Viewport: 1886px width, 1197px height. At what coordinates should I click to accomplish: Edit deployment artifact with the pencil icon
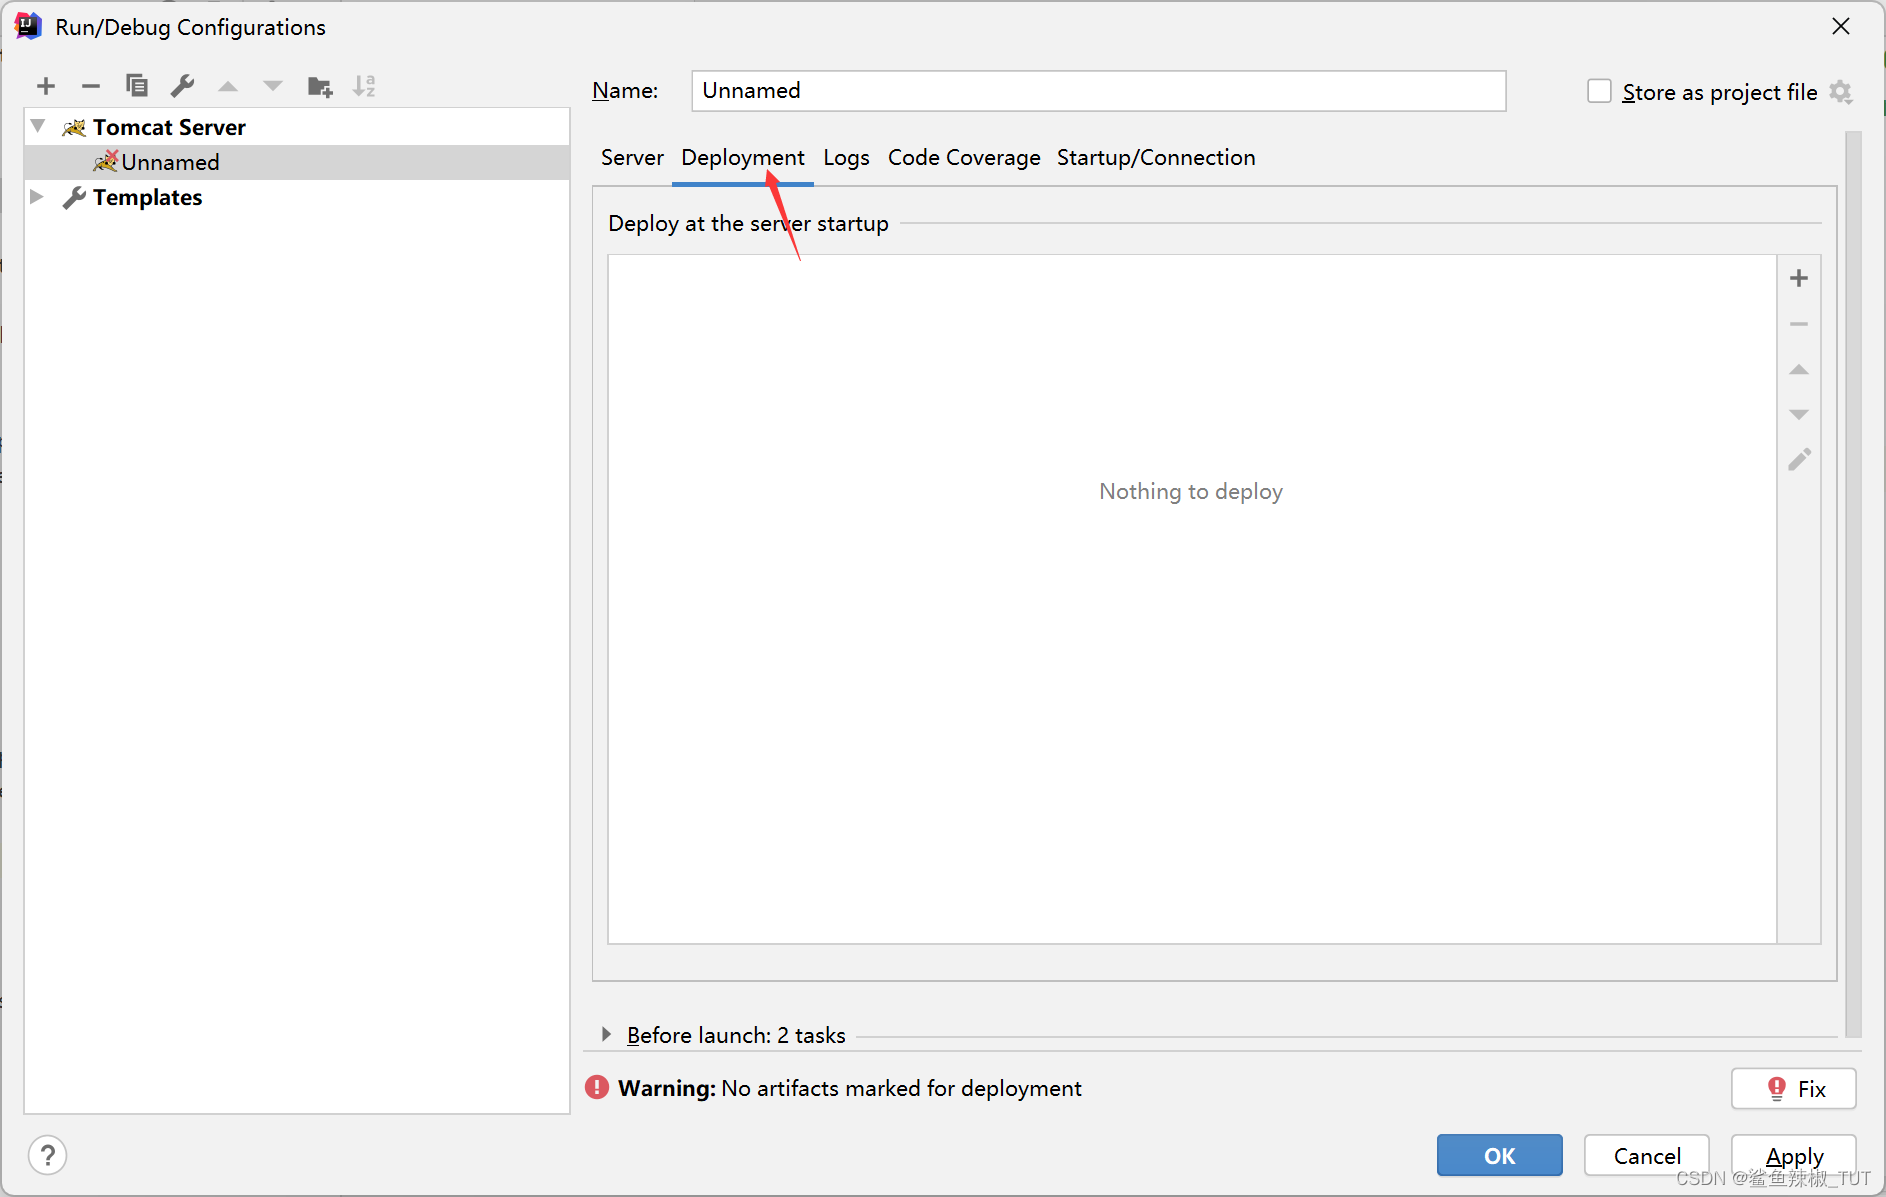tap(1799, 460)
